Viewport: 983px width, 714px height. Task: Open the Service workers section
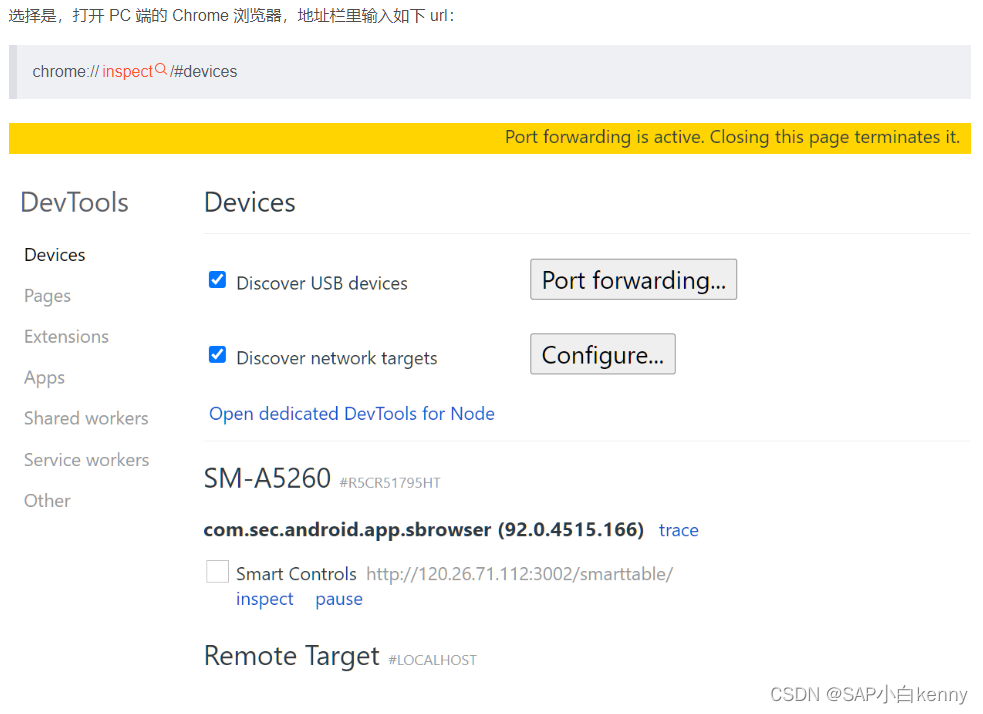[x=86, y=460]
